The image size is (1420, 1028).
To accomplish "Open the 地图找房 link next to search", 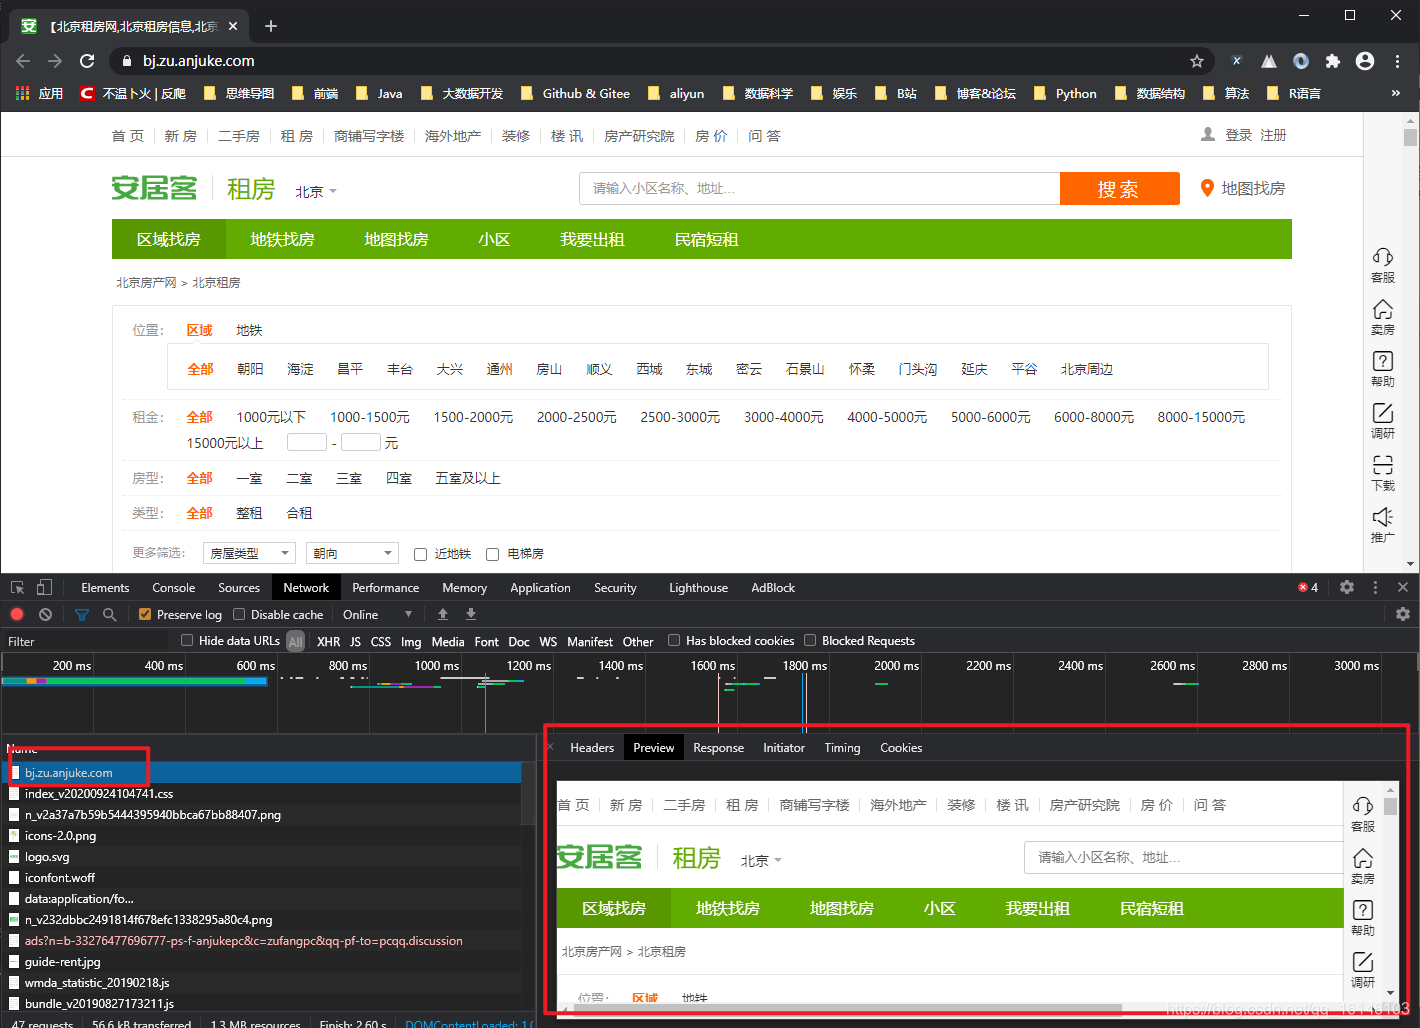I will point(1243,188).
